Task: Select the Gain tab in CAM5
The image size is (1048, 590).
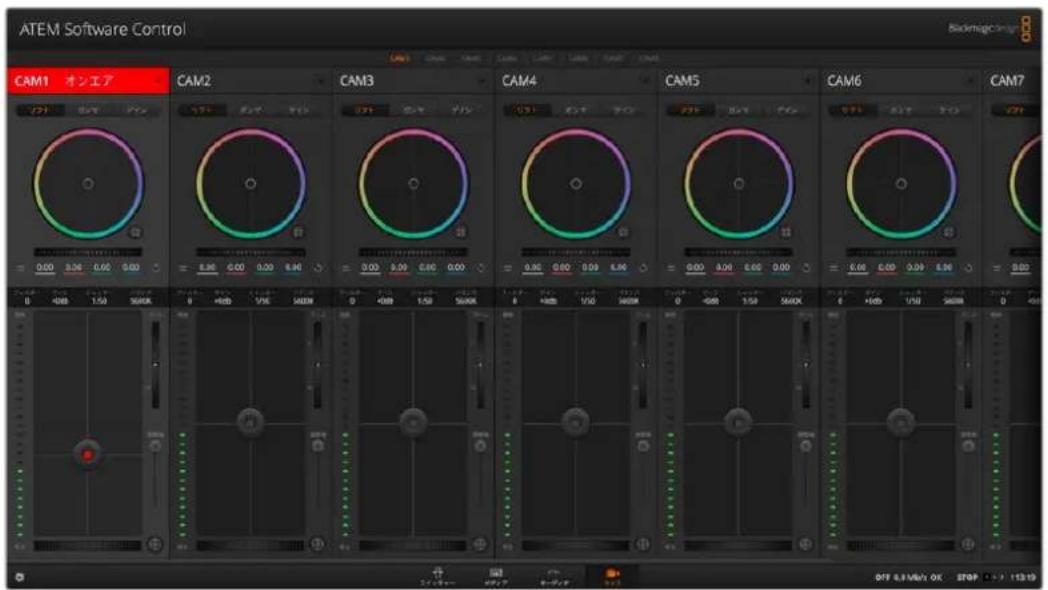Action: (x=787, y=110)
